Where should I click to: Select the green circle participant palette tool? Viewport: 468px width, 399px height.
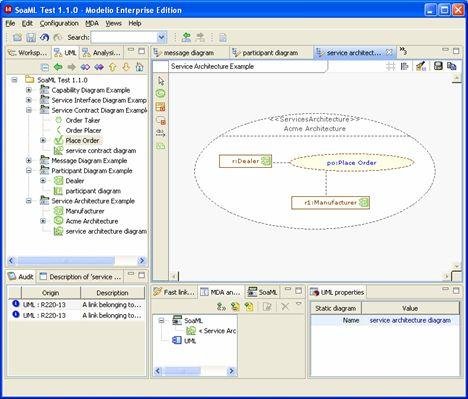click(161, 94)
